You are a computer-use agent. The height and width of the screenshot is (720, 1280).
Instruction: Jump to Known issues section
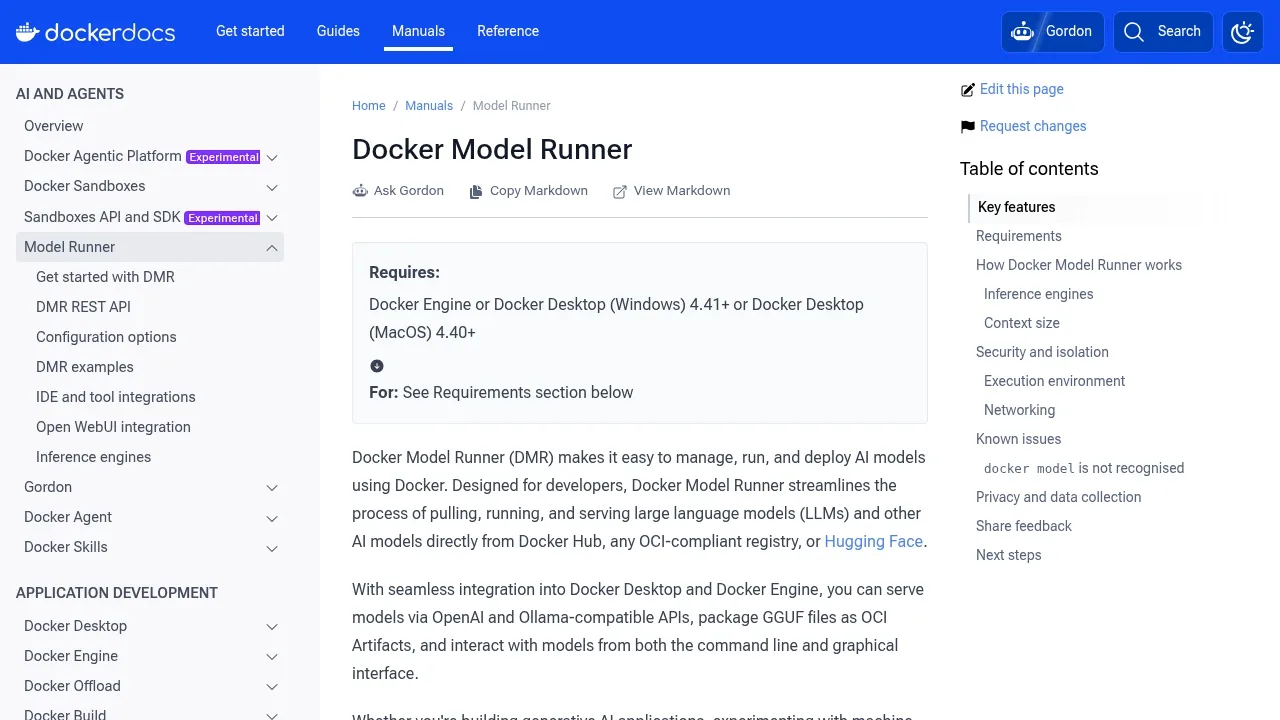point(1018,439)
